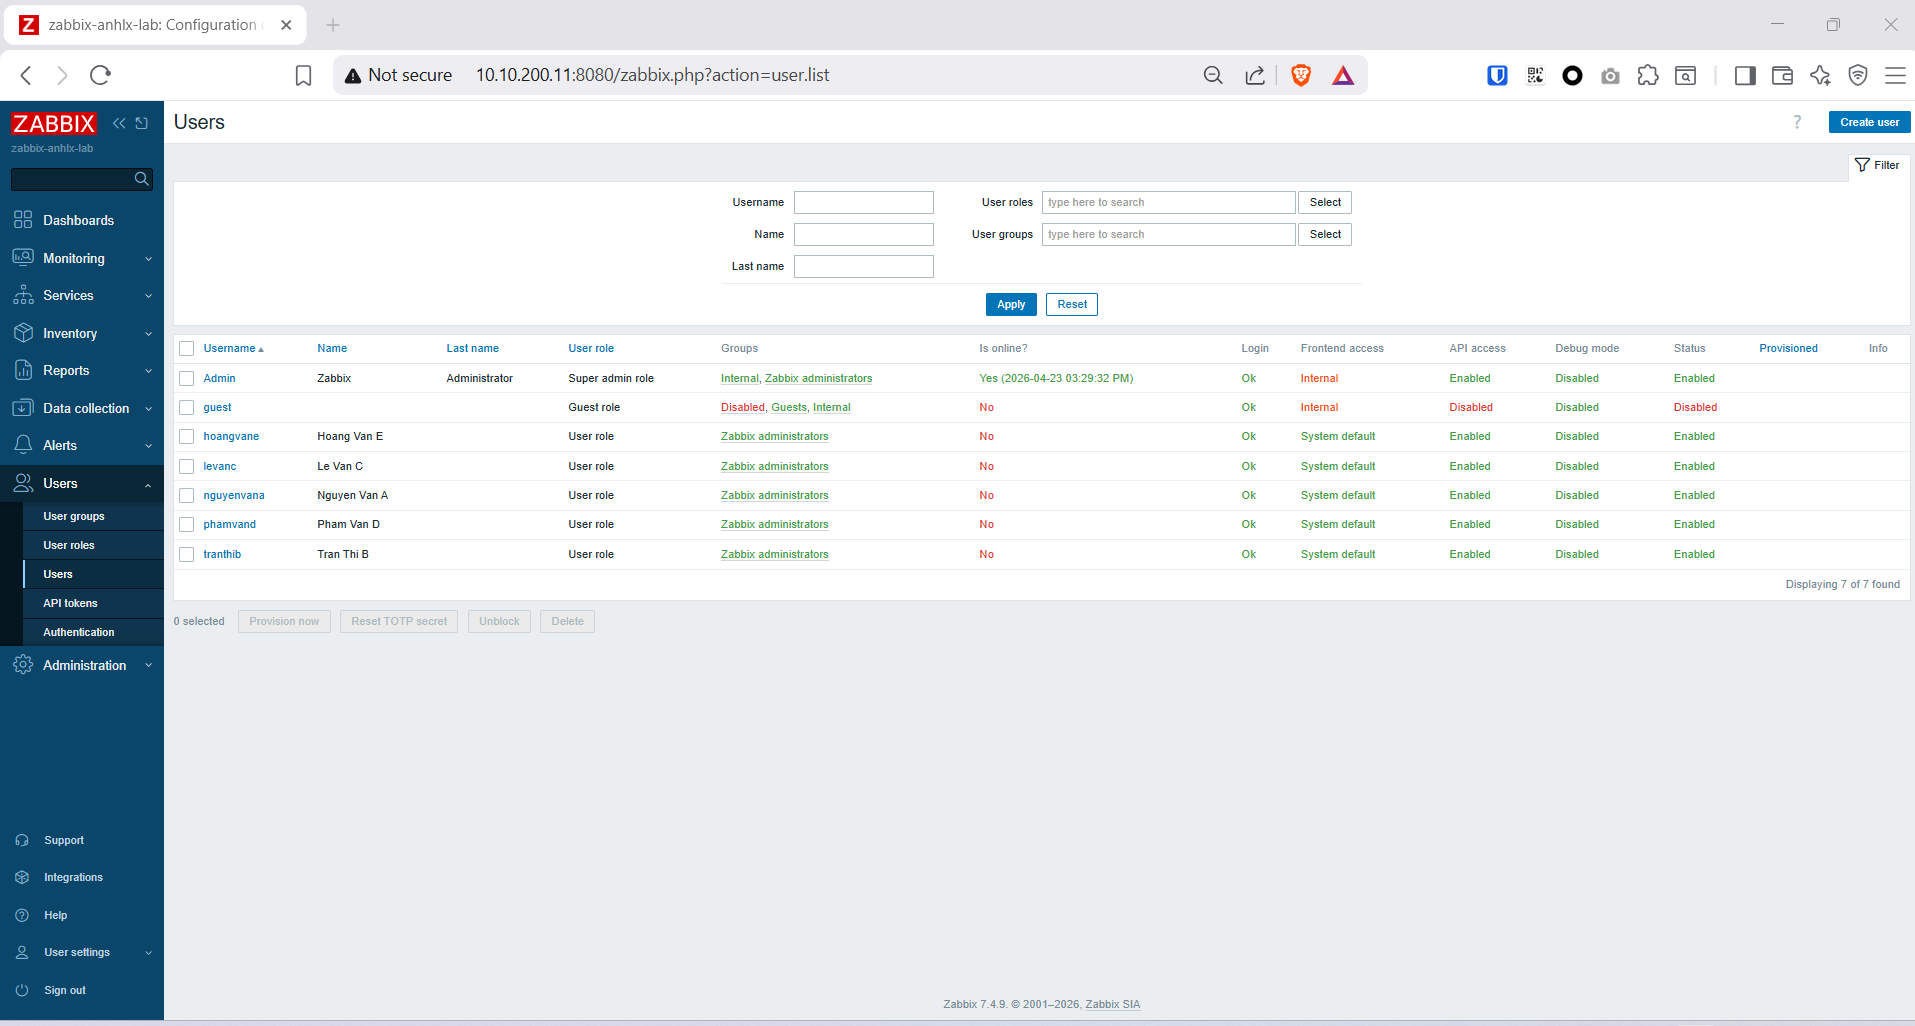Open the hoangvane user link

tap(231, 436)
